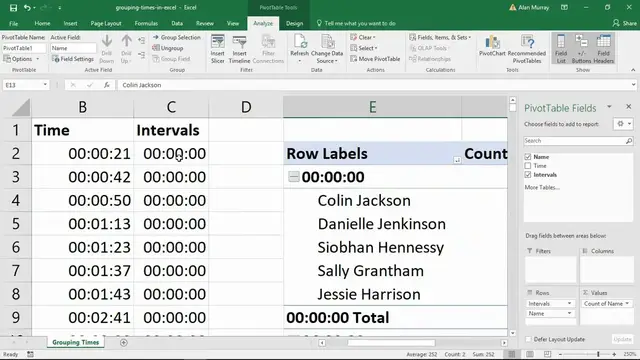This screenshot has height=360, width=640.
Task: Click the zoom out minus button
Action: pyautogui.click(x=560, y=354)
